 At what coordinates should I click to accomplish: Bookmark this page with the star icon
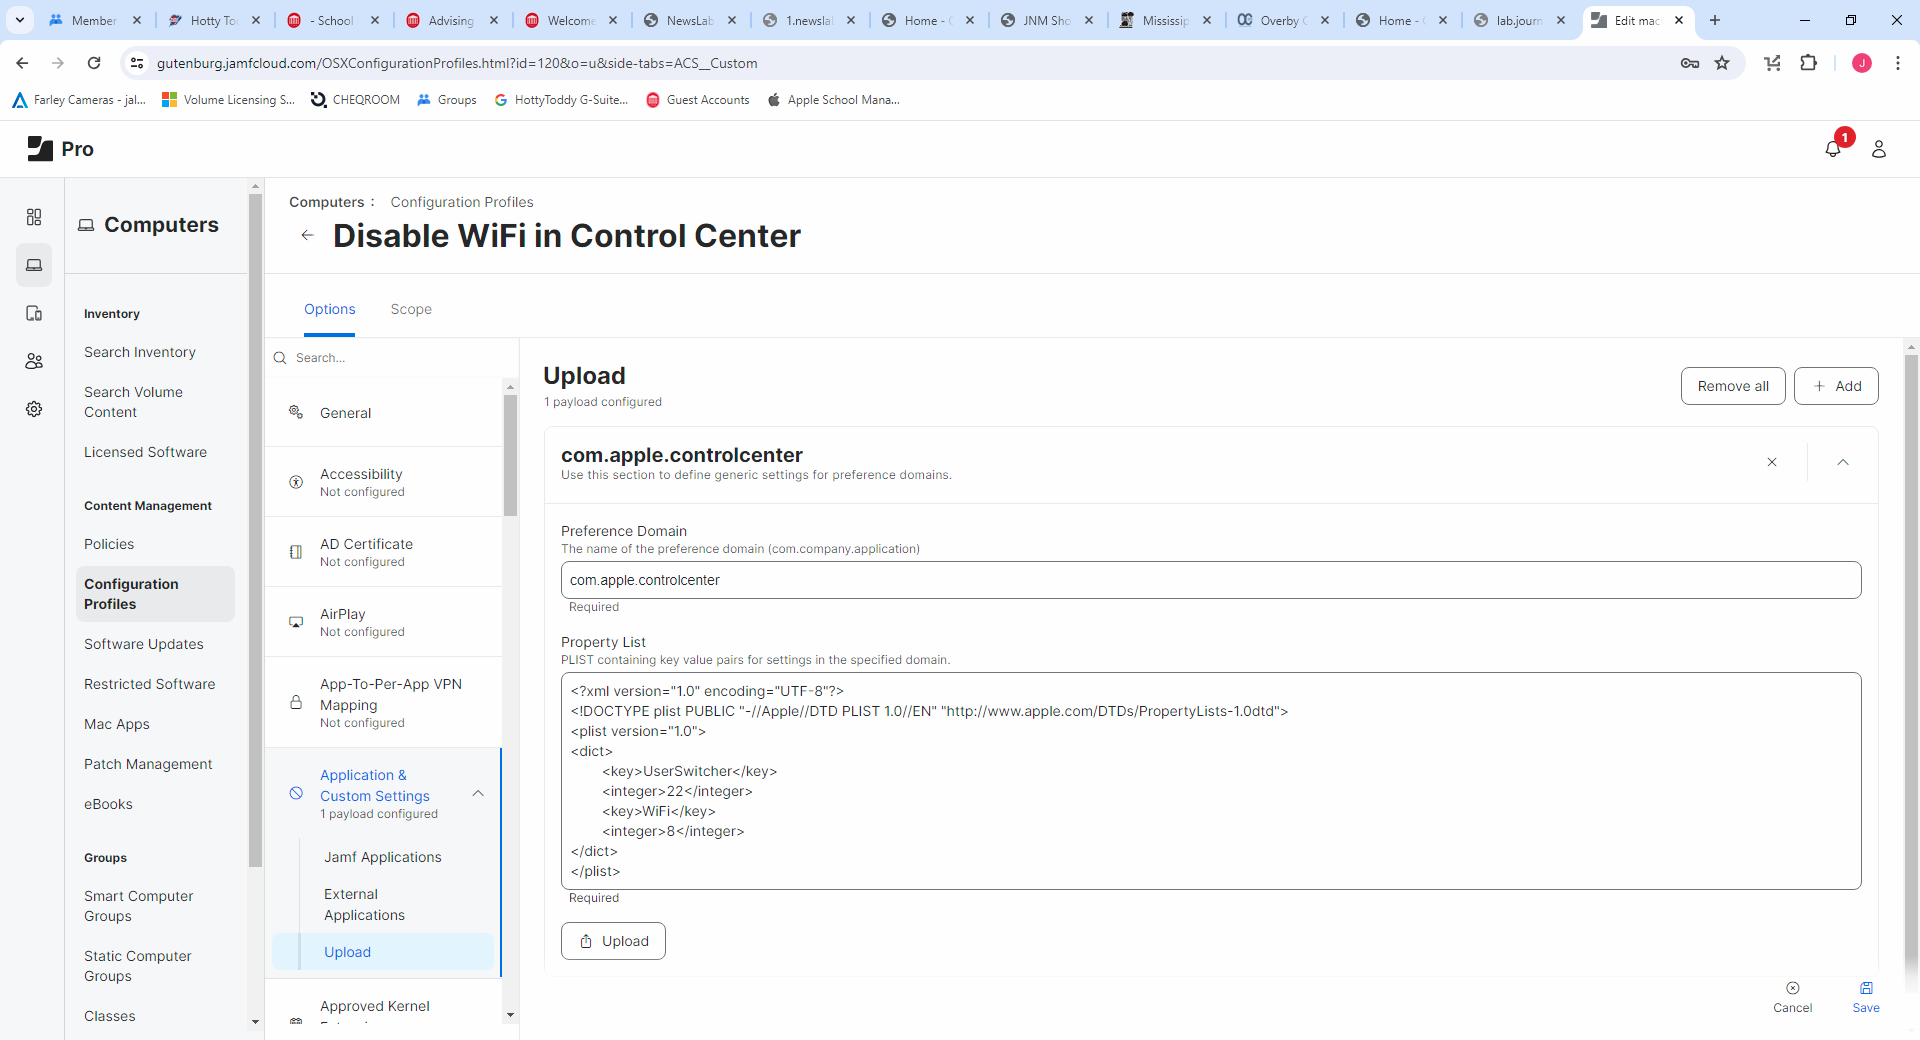tap(1722, 63)
